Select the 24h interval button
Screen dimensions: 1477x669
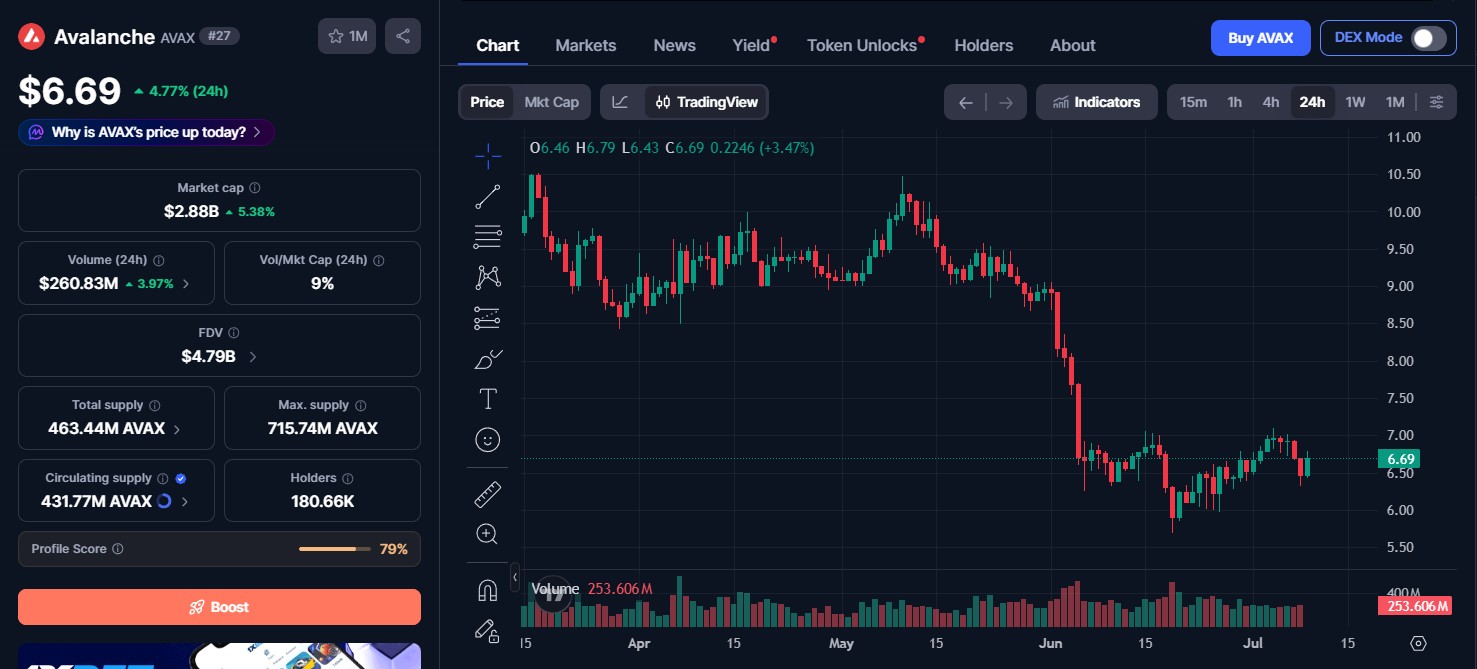pyautogui.click(x=1312, y=102)
